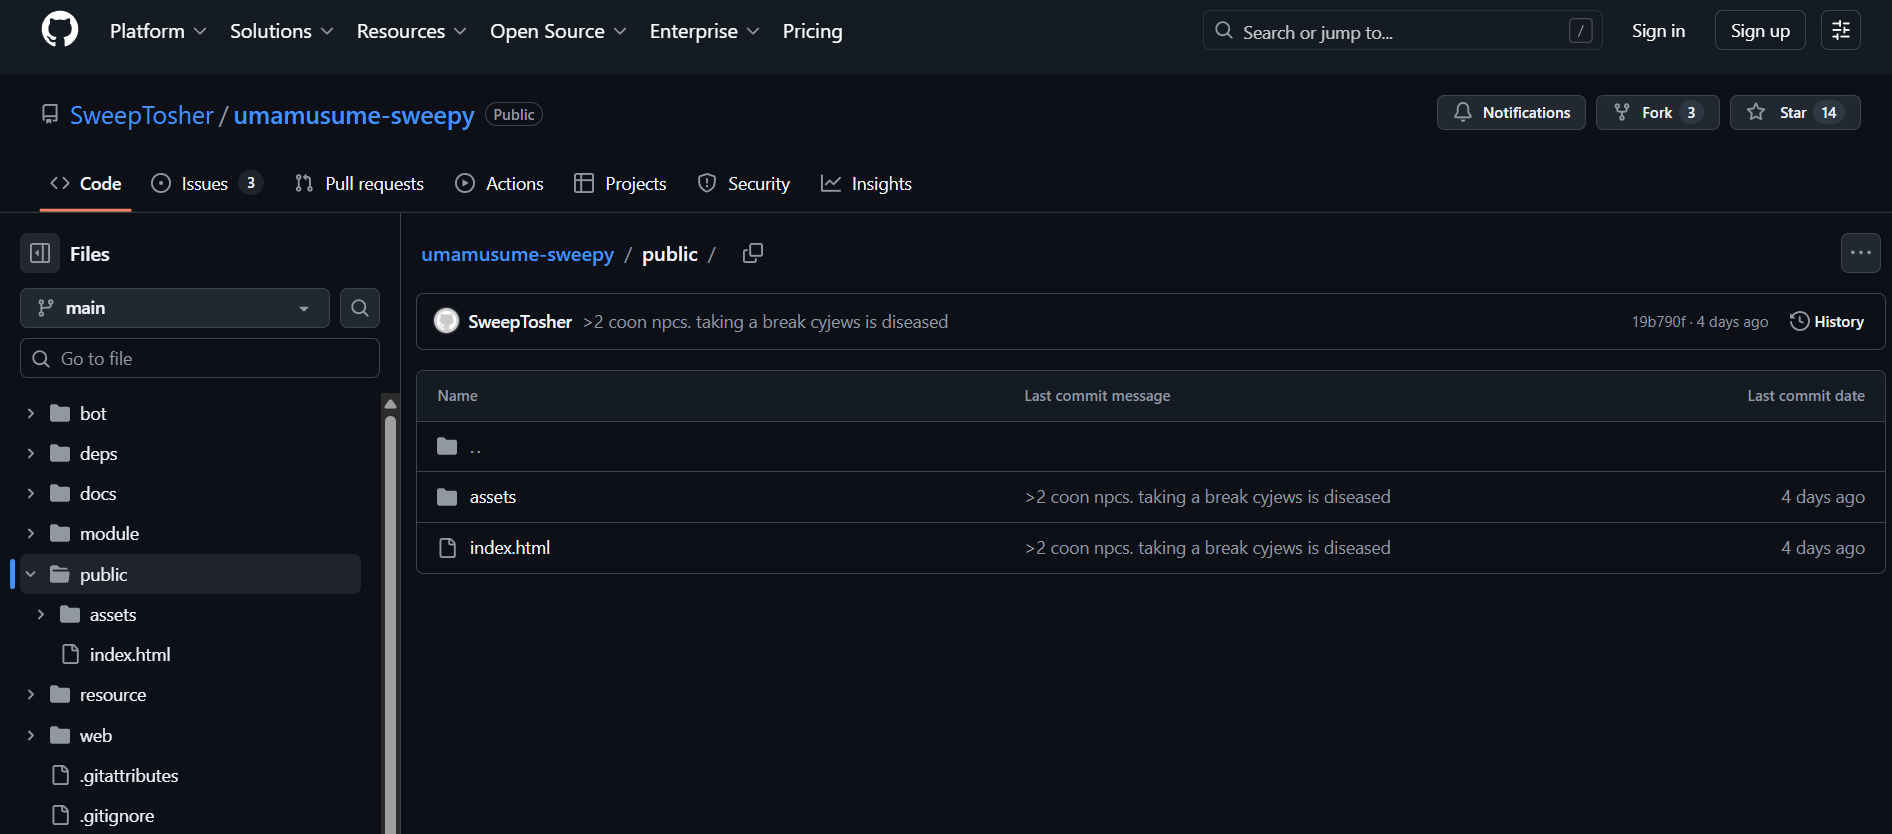Expand the web folder chevron

pyautogui.click(x=31, y=735)
